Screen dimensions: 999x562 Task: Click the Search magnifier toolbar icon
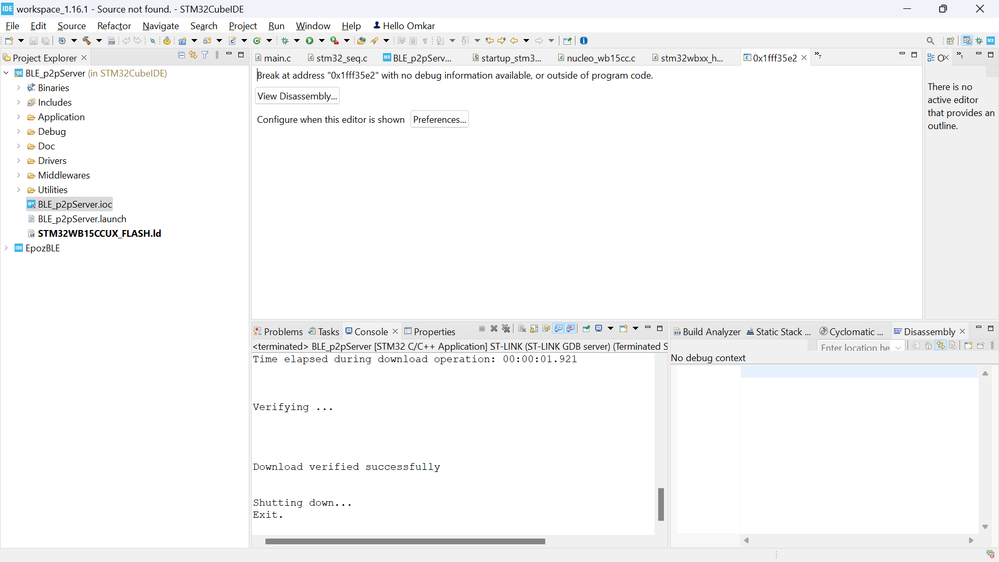tap(930, 41)
